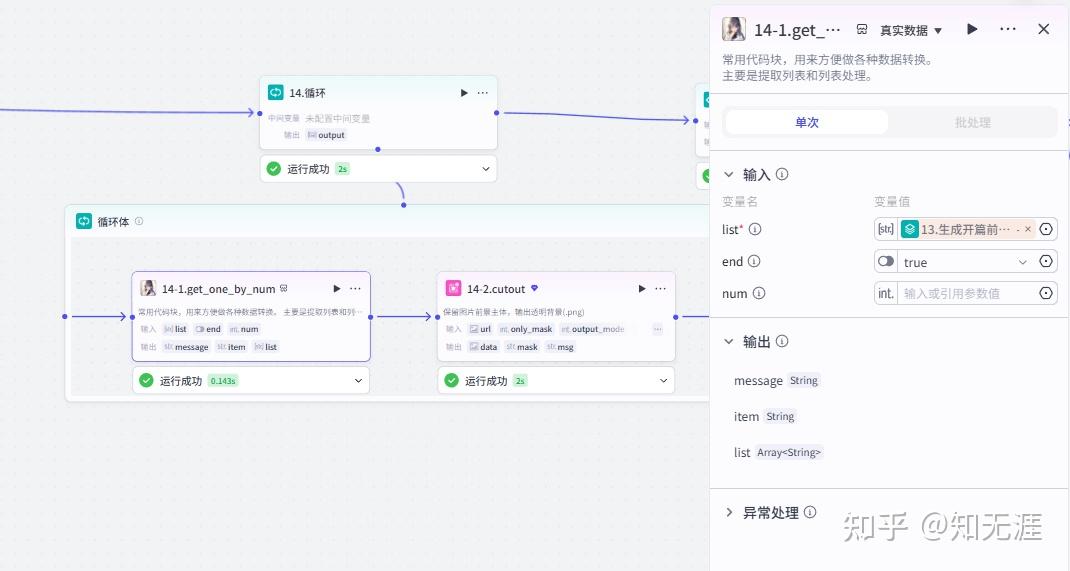This screenshot has height=571, width=1070.
Task: Switch to 单次 tab
Action: coord(807,122)
